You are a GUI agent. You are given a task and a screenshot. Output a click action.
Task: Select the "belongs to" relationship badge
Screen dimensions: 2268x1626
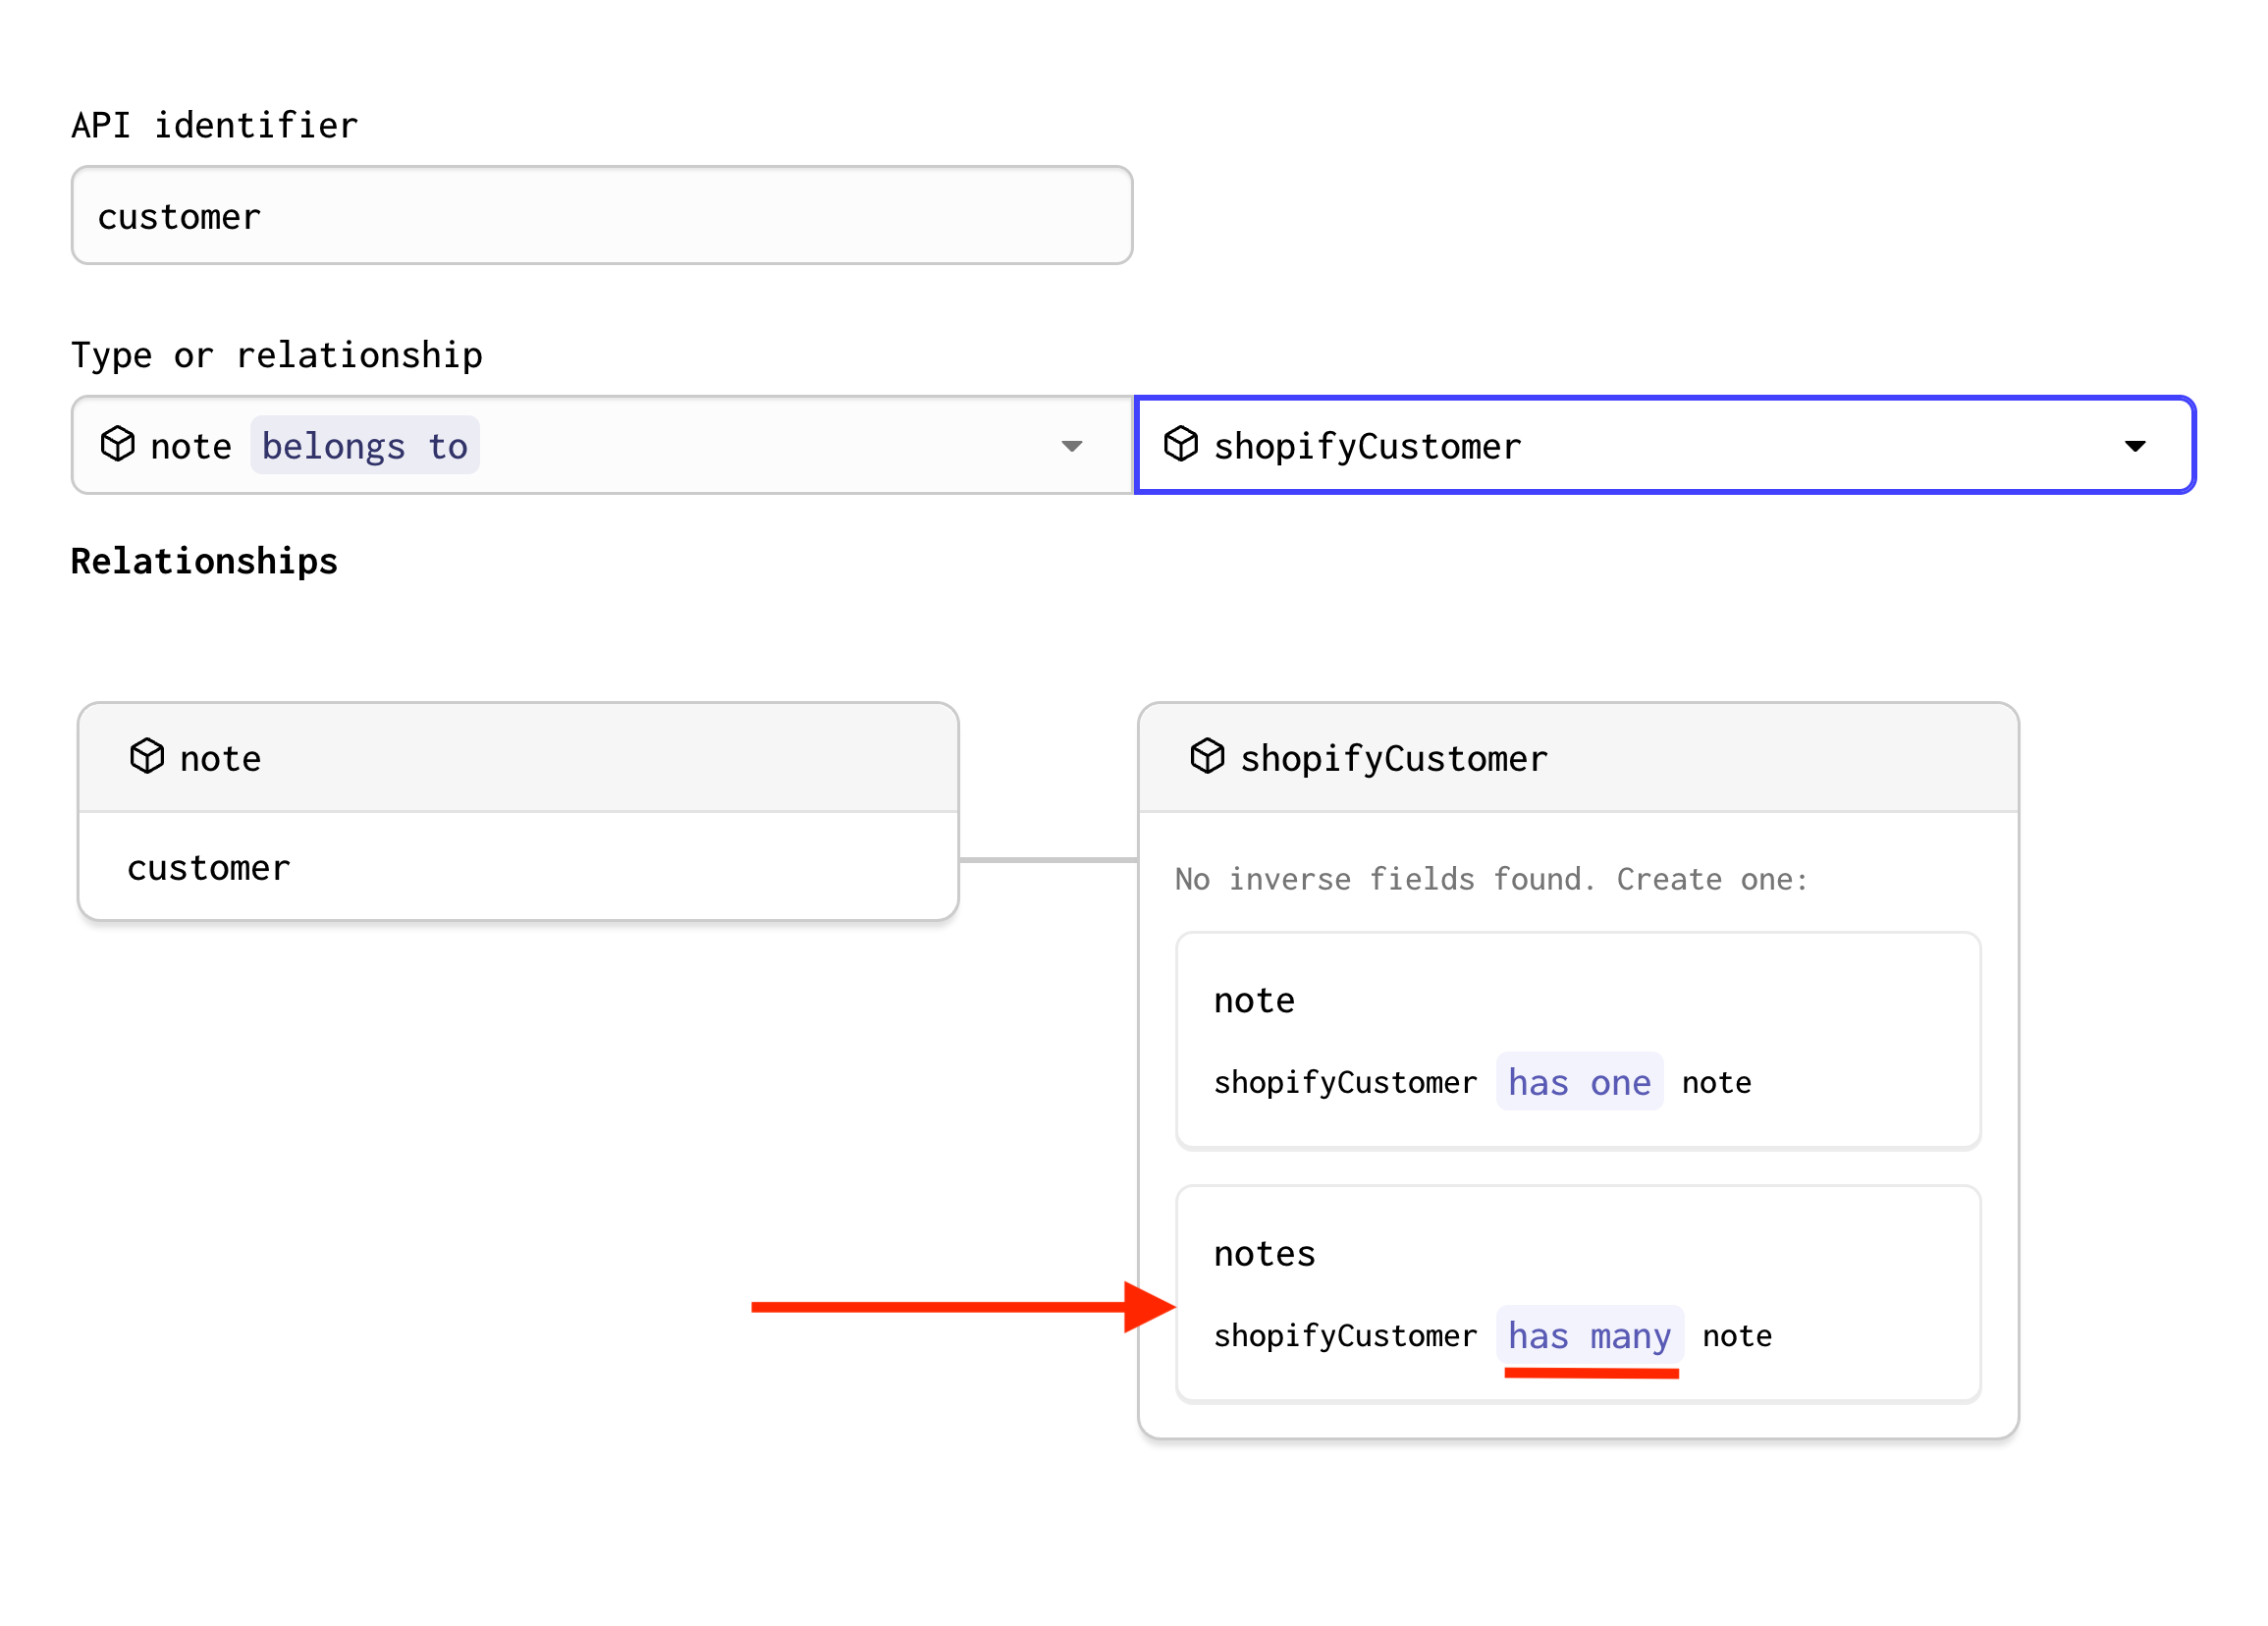click(x=364, y=445)
